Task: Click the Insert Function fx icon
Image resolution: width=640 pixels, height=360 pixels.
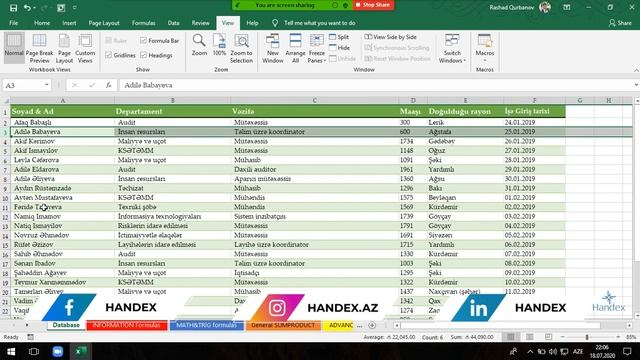Action: tap(108, 85)
